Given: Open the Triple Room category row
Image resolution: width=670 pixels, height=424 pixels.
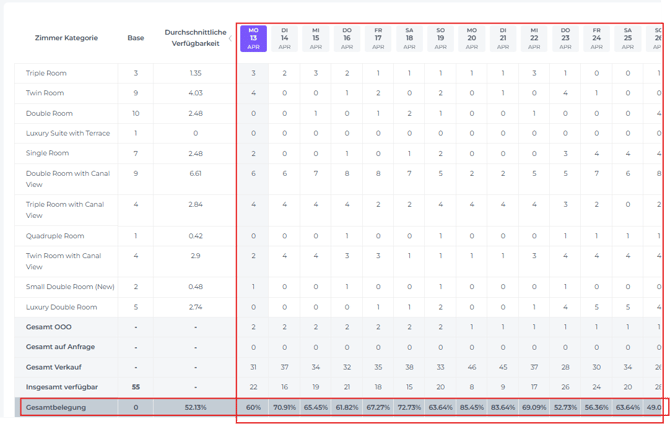Looking at the screenshot, I should click(x=46, y=73).
